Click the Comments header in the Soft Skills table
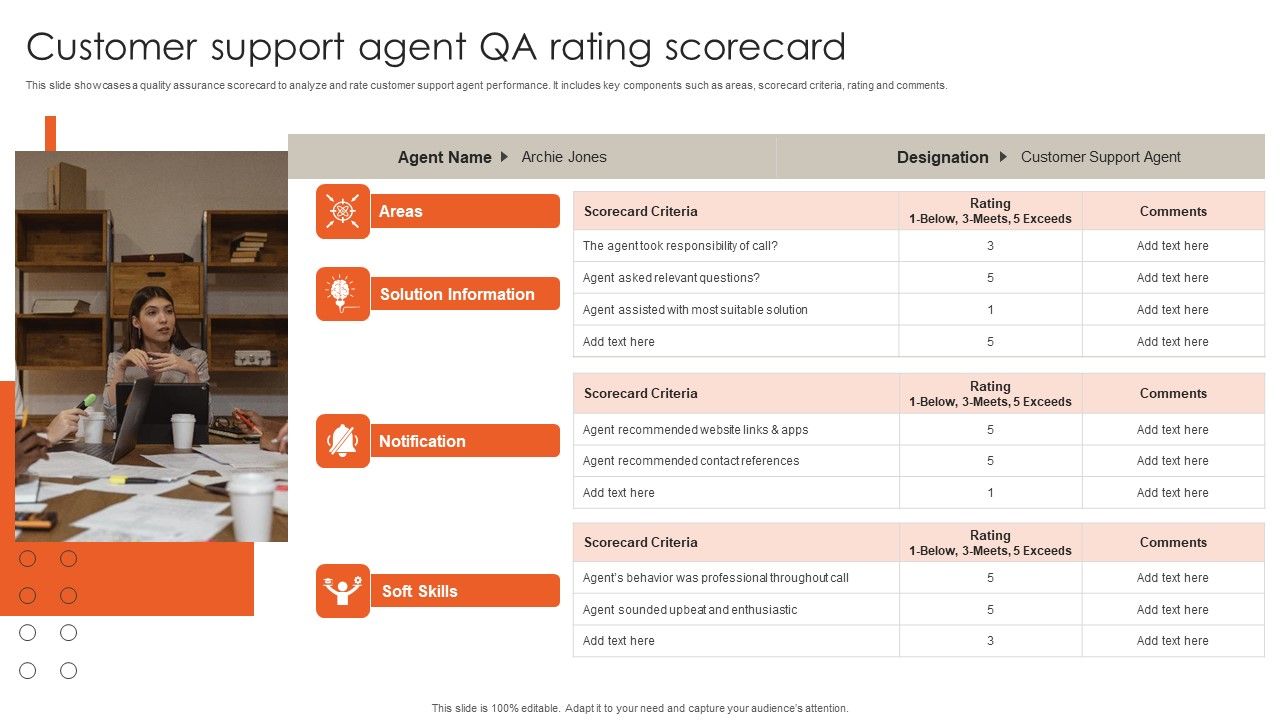 (x=1173, y=542)
